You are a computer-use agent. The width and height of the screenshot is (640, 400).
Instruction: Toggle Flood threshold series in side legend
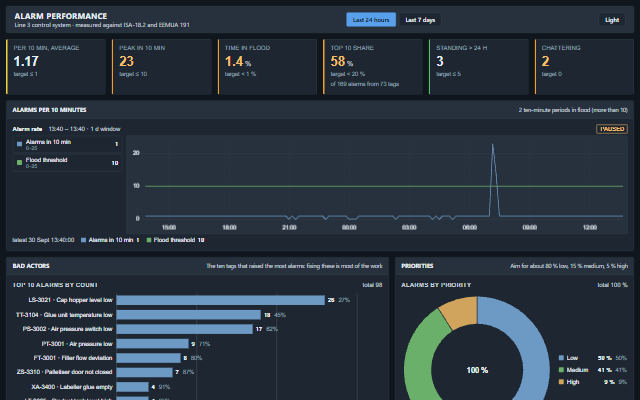pos(67,163)
